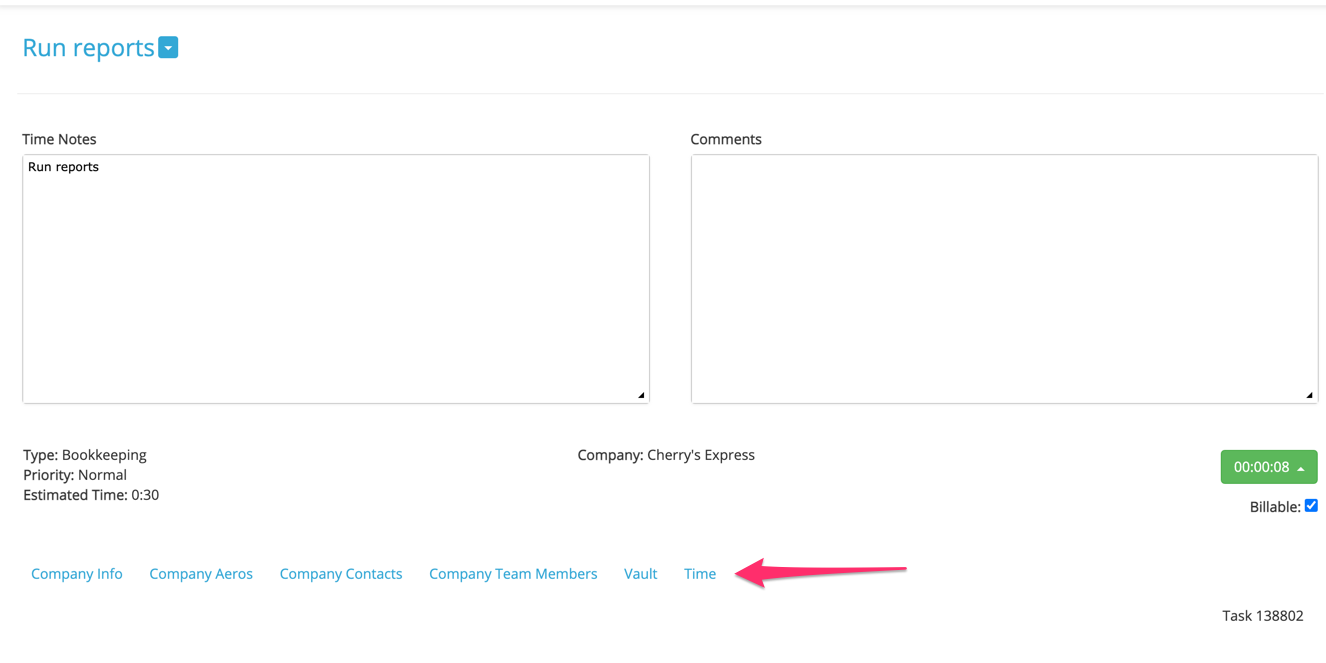Focus the Comments text box

point(1003,278)
